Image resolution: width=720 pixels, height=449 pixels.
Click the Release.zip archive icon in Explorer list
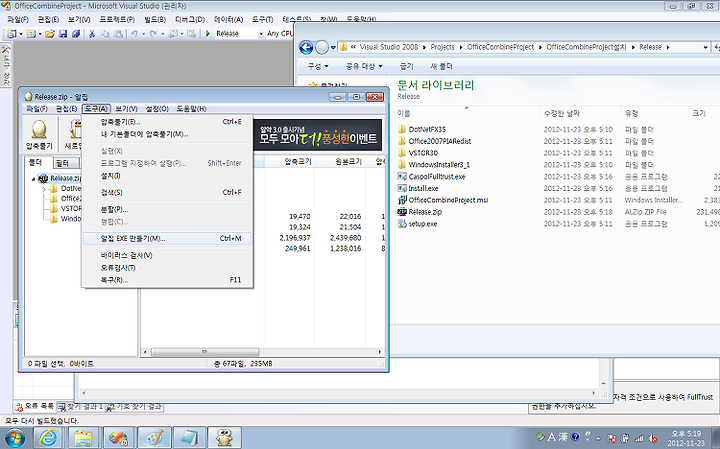pyautogui.click(x=402, y=212)
